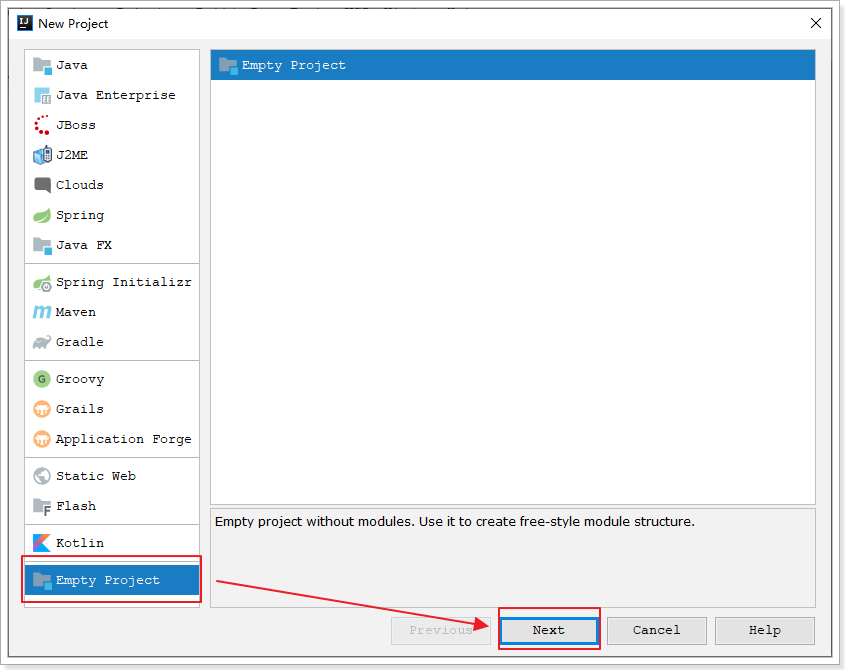Select Static Web project type
This screenshot has width=845, height=670.
click(95, 476)
